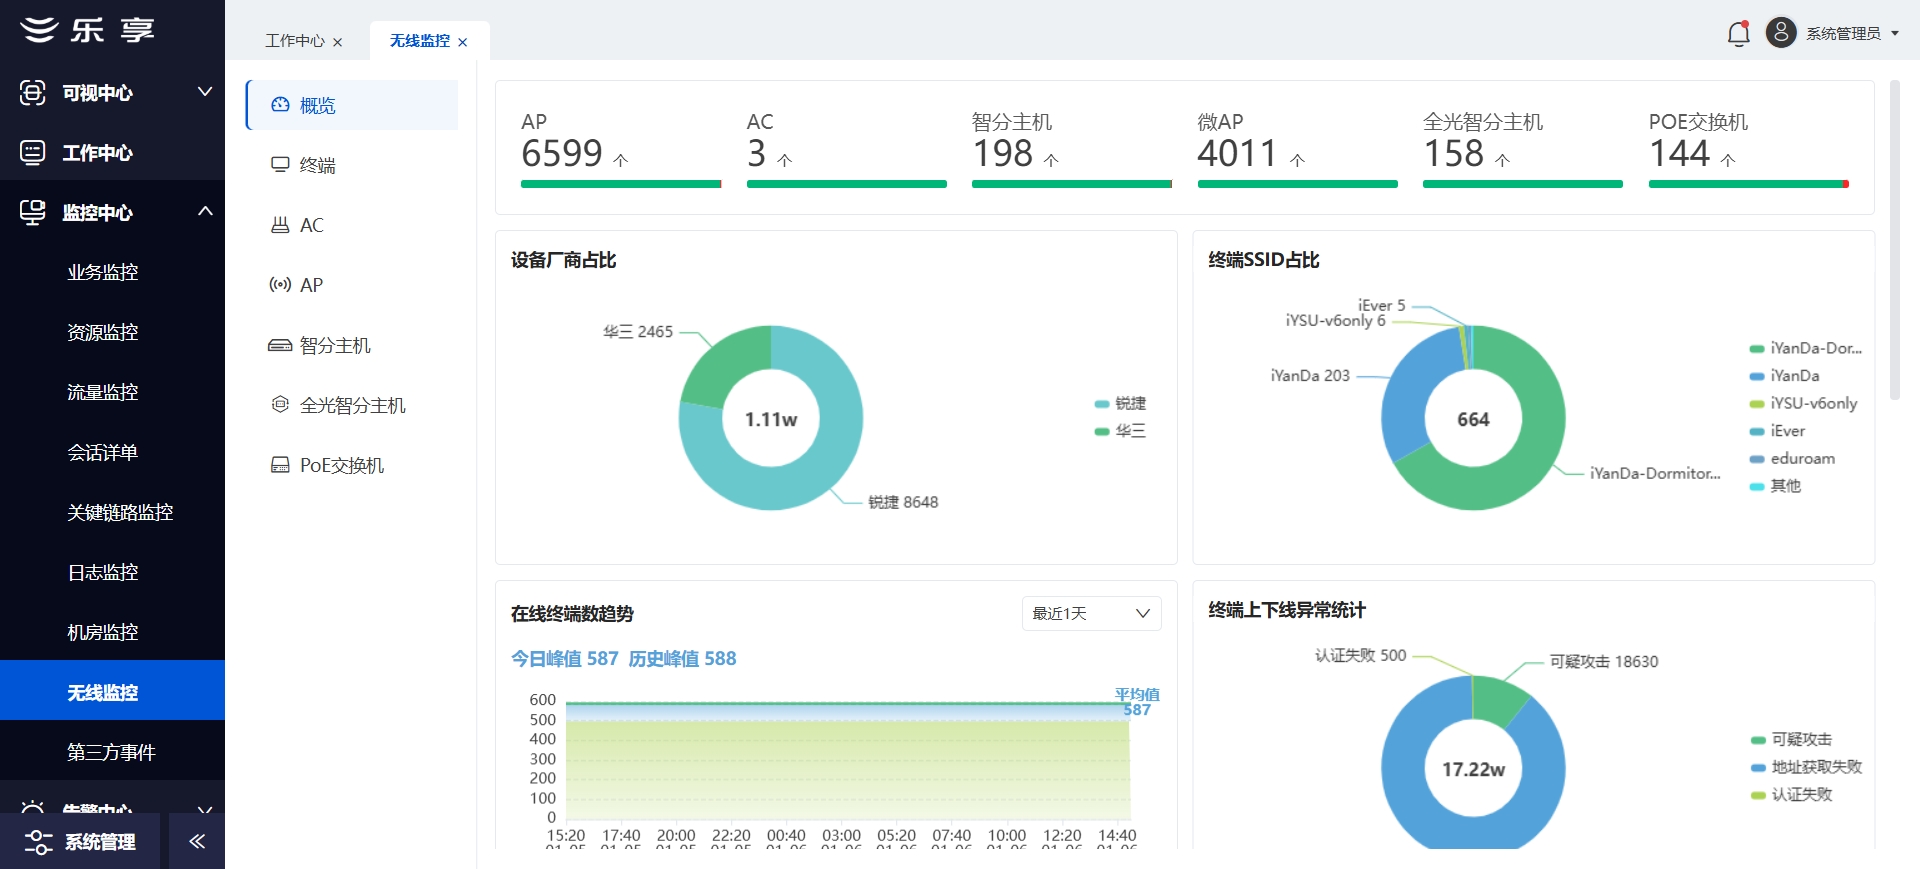Select the 全光智分主机 hexagon icon

coord(280,405)
